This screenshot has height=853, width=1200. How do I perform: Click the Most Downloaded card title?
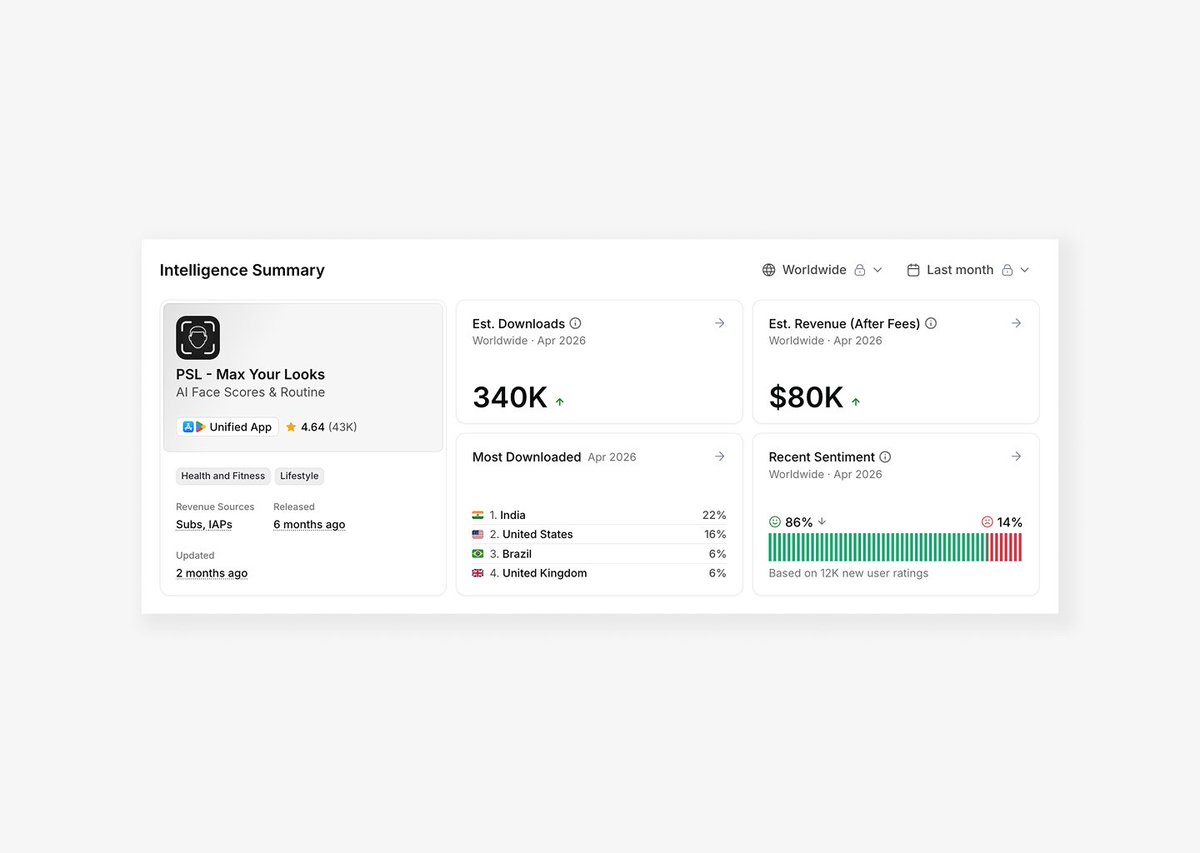point(526,457)
